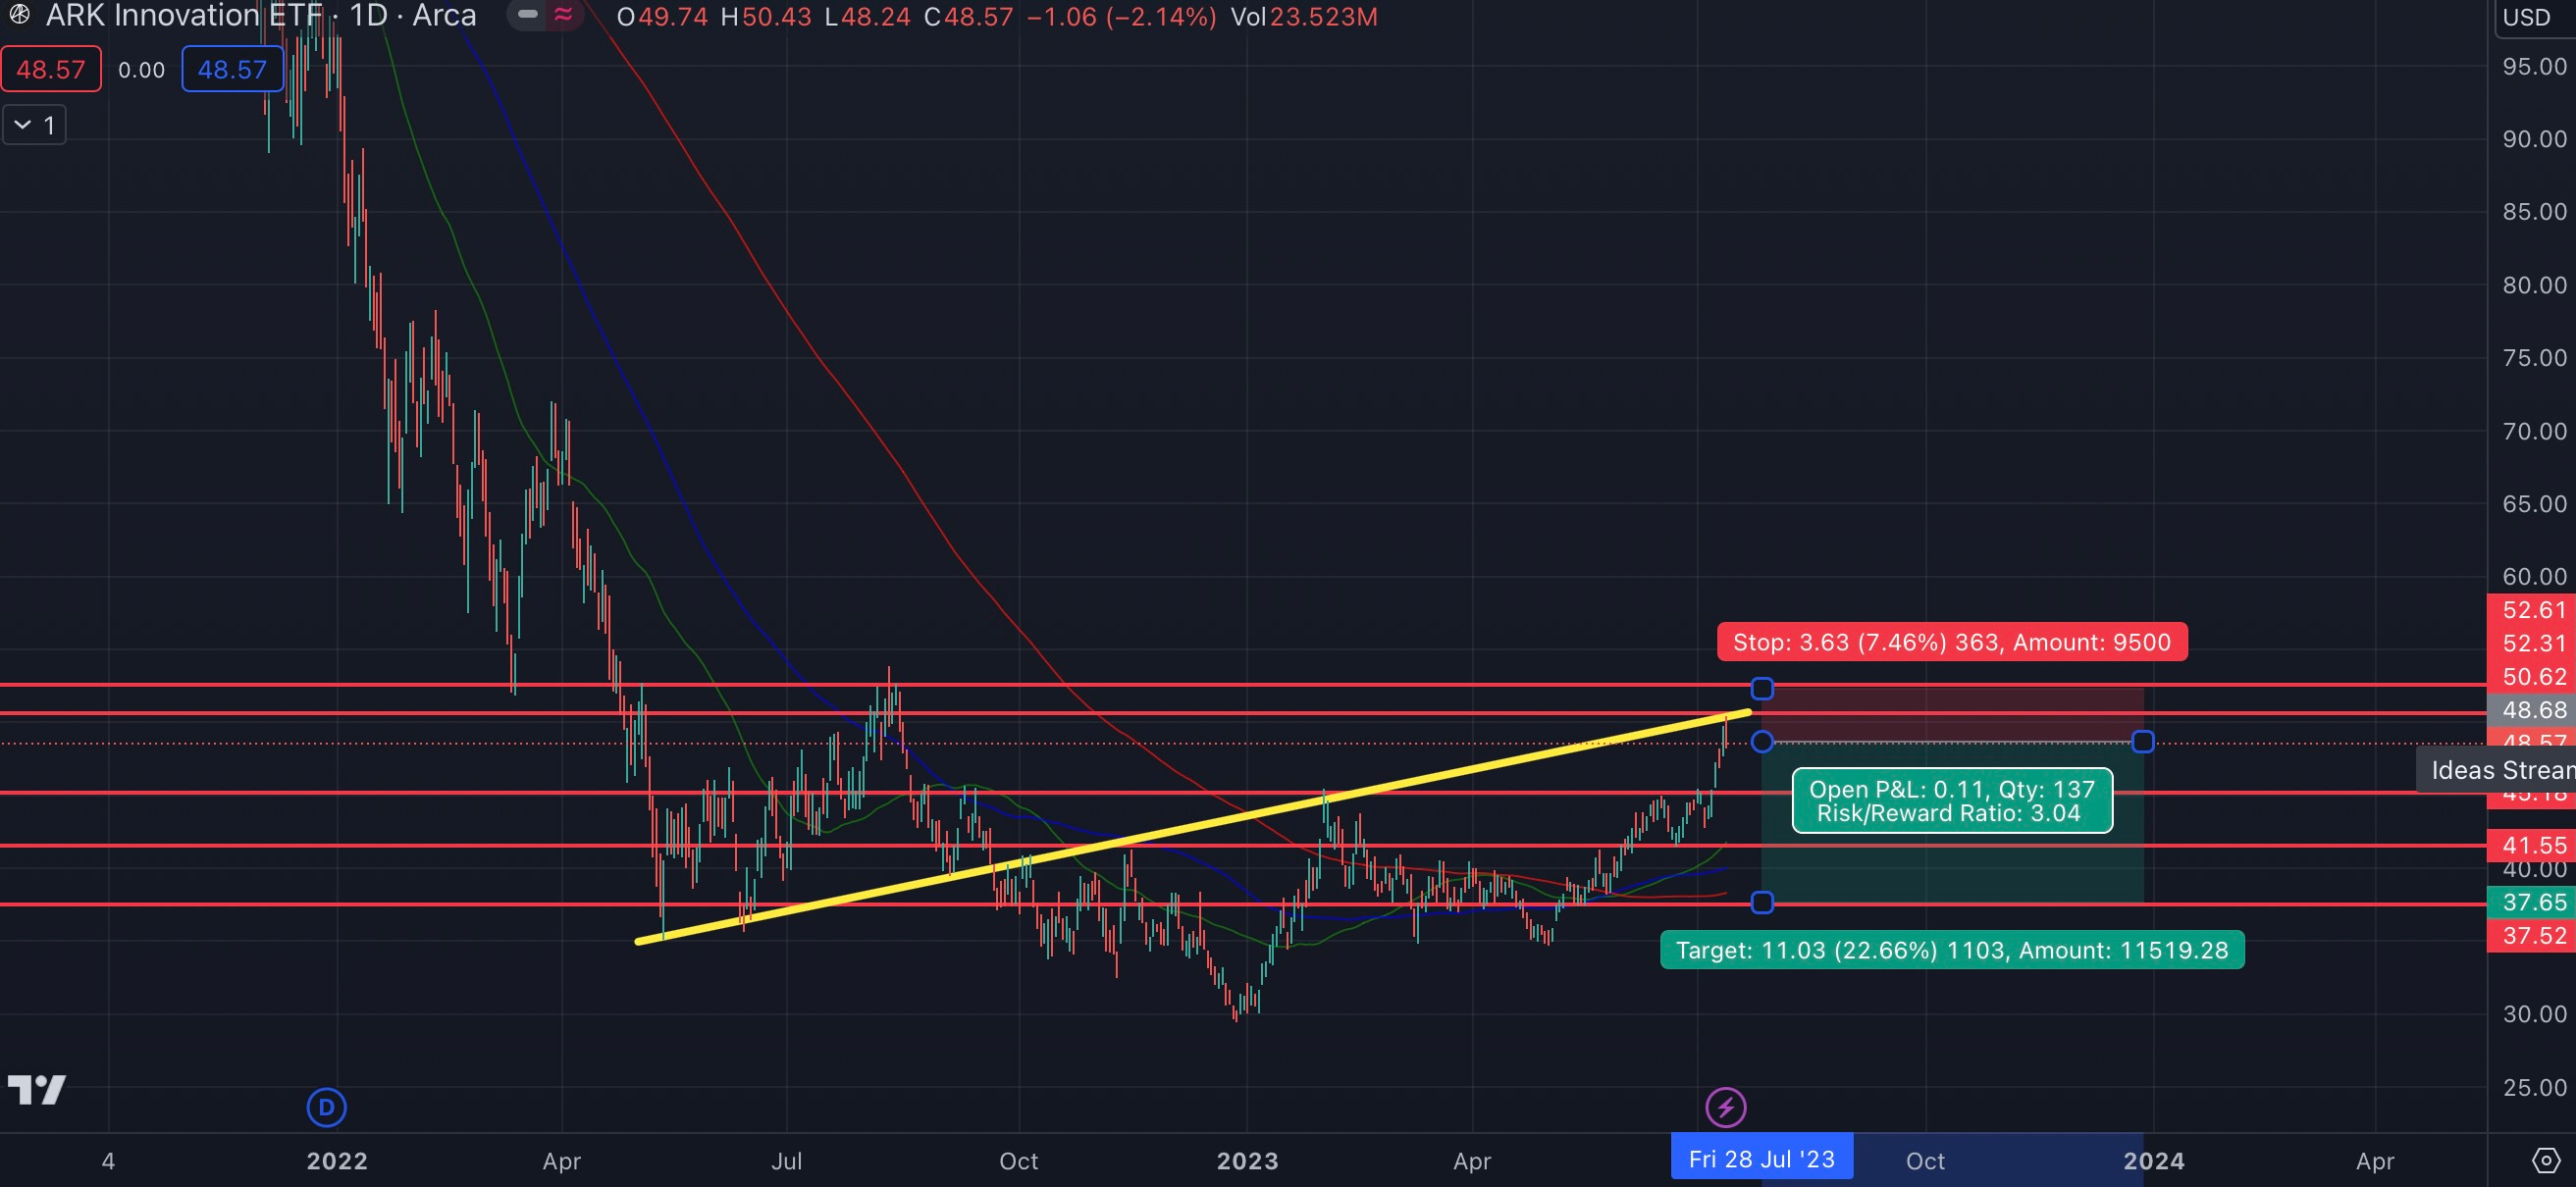Click the left entry-level circle handle
The height and width of the screenshot is (1187, 2576).
pos(1762,741)
